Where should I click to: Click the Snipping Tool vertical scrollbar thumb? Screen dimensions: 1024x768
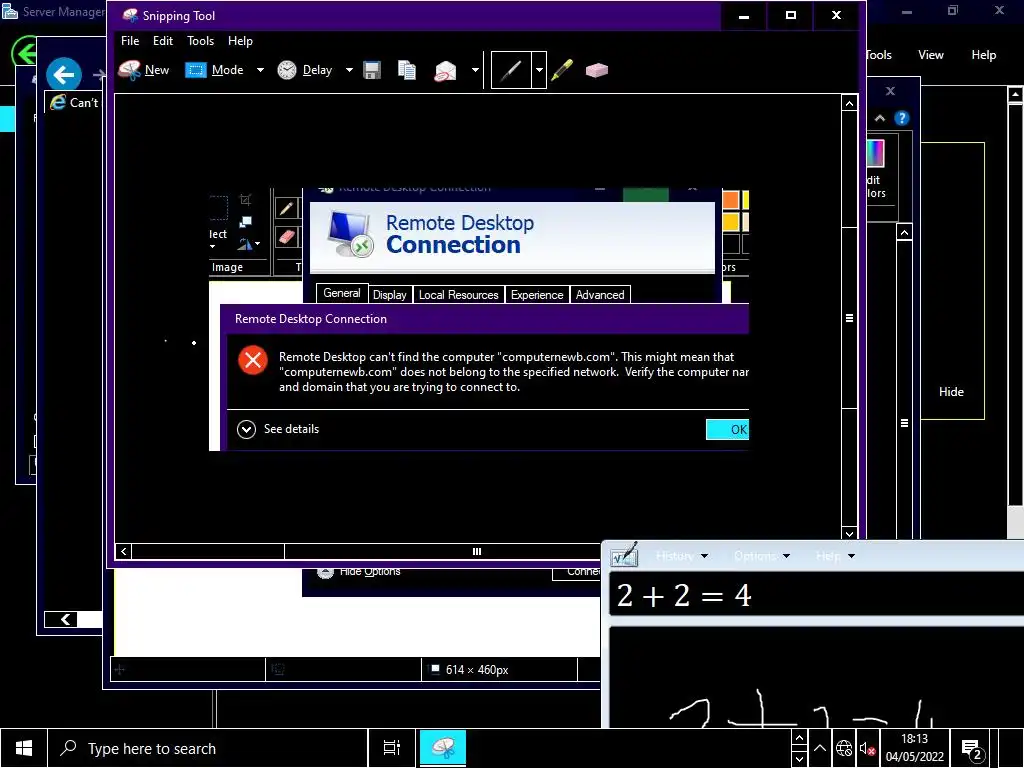(849, 318)
